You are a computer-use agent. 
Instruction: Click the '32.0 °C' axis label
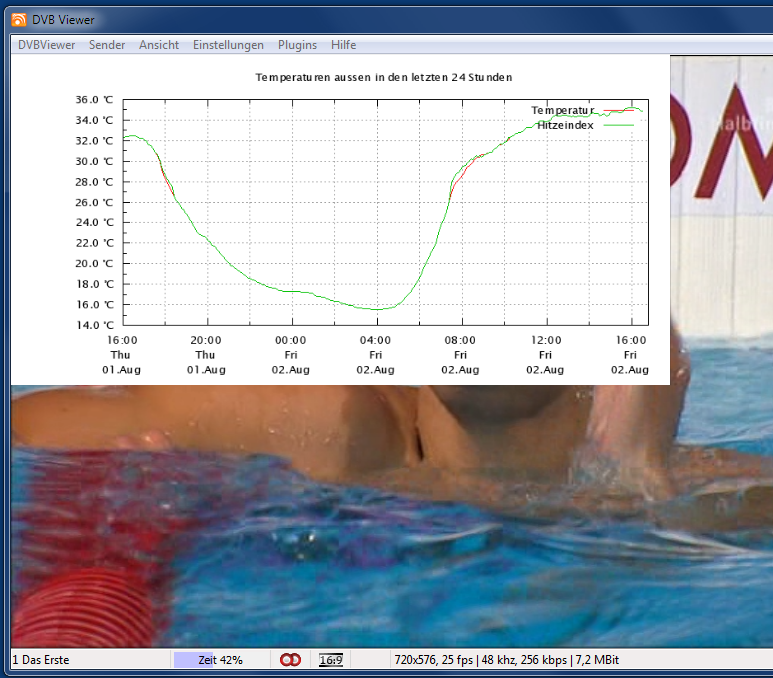pyautogui.click(x=94, y=141)
